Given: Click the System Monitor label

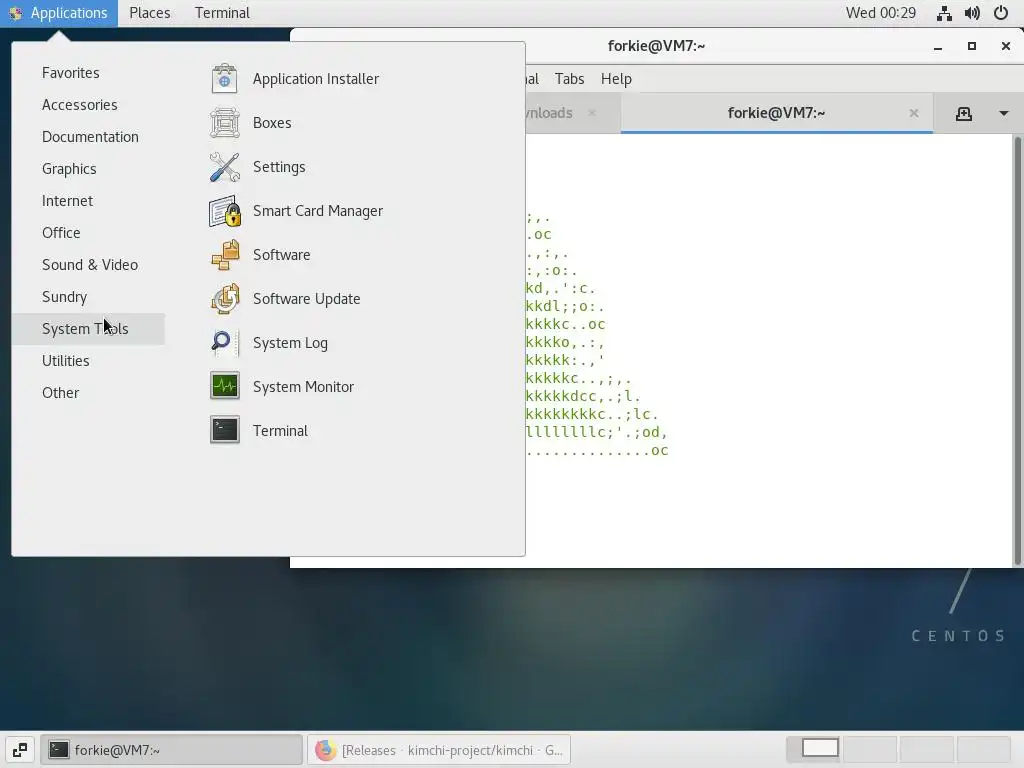Looking at the screenshot, I should (x=303, y=387).
